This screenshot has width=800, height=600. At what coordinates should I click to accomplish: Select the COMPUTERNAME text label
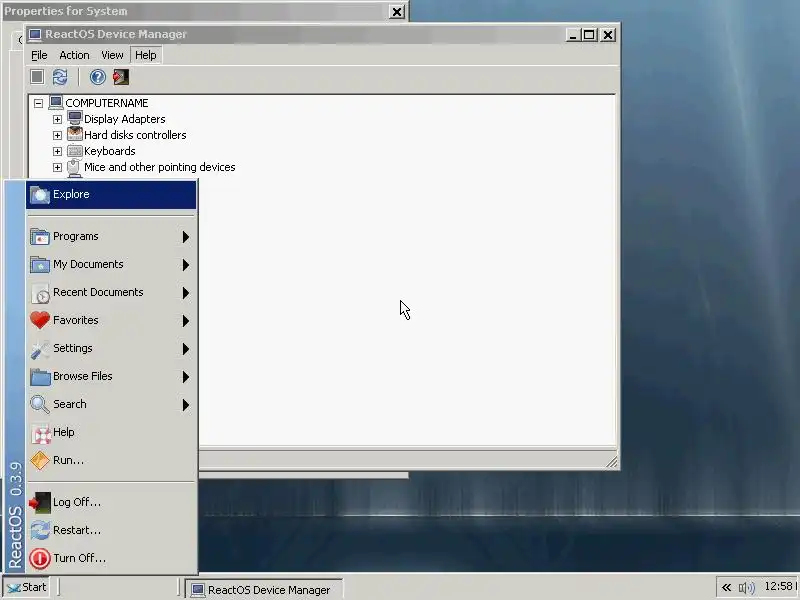[107, 103]
